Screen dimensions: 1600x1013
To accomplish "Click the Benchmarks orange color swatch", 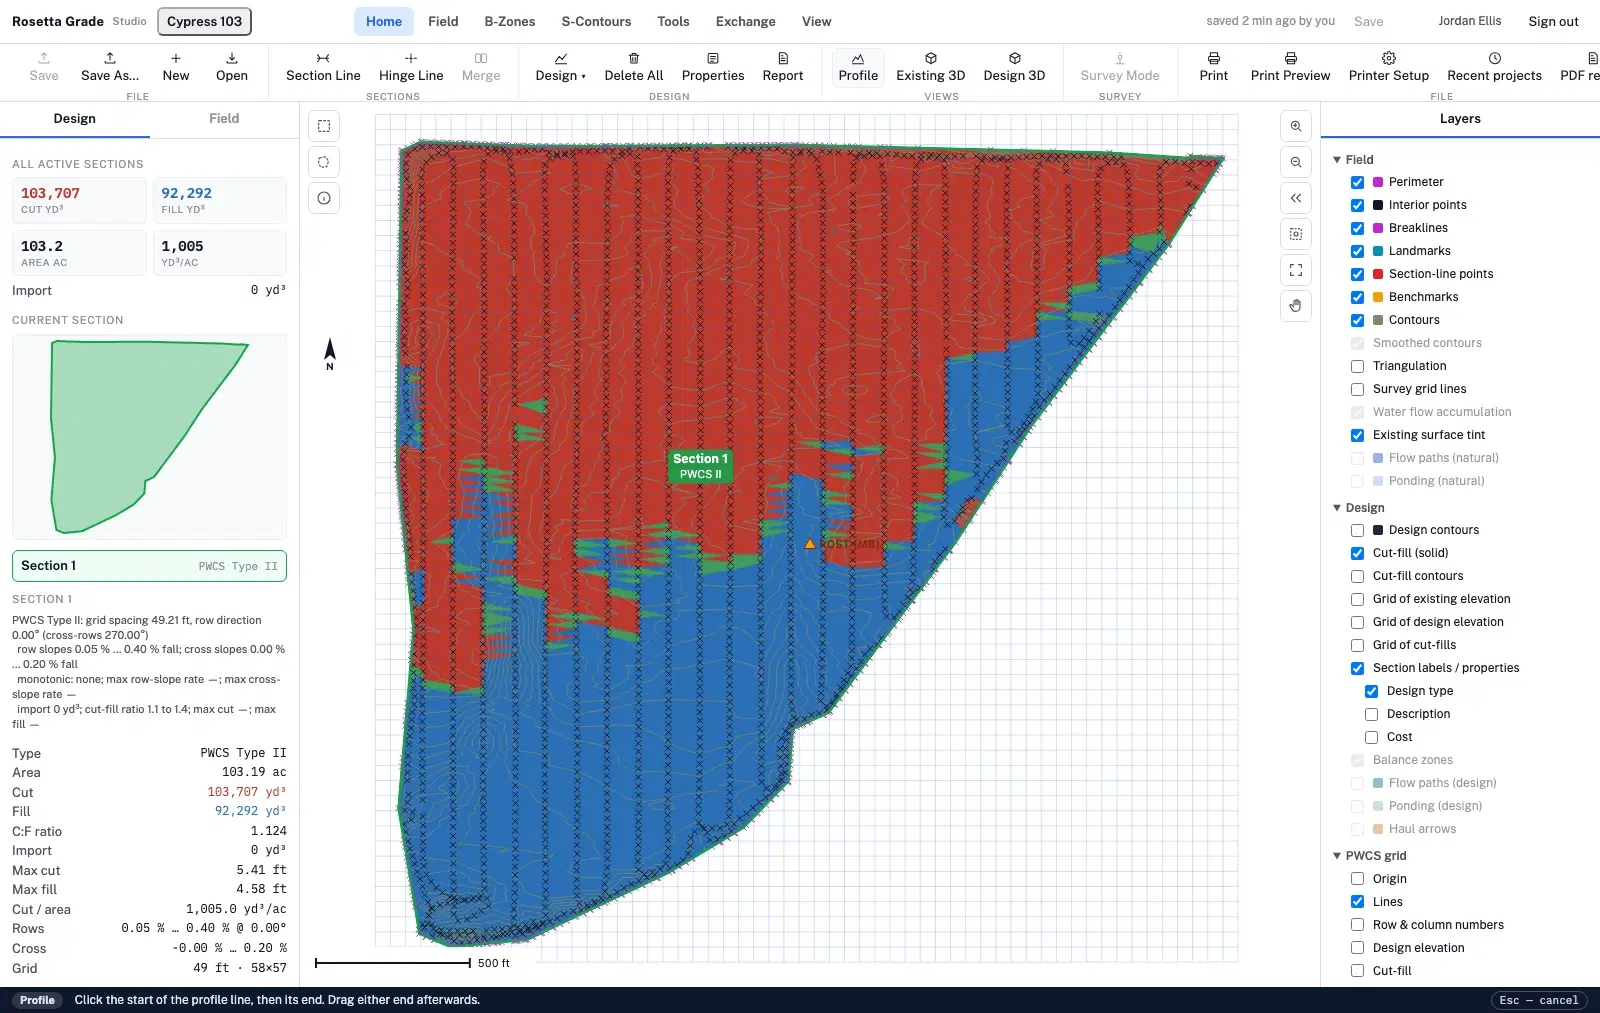I will [x=1378, y=297].
